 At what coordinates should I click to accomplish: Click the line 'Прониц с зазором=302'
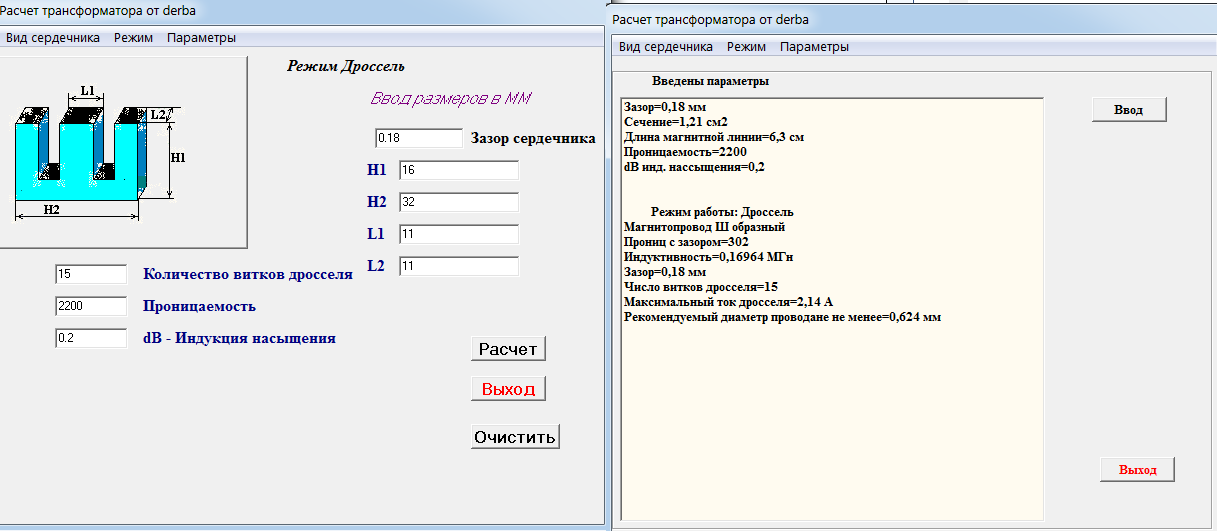click(686, 242)
